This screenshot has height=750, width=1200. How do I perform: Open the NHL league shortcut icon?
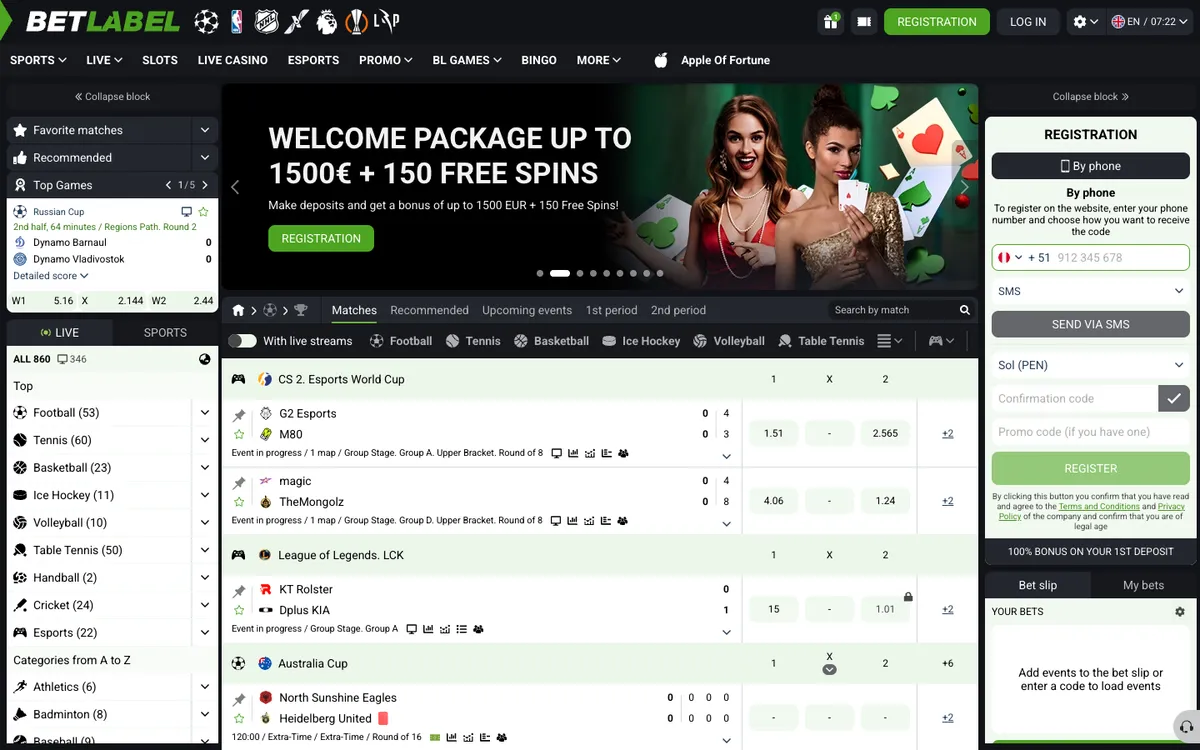coord(267,21)
